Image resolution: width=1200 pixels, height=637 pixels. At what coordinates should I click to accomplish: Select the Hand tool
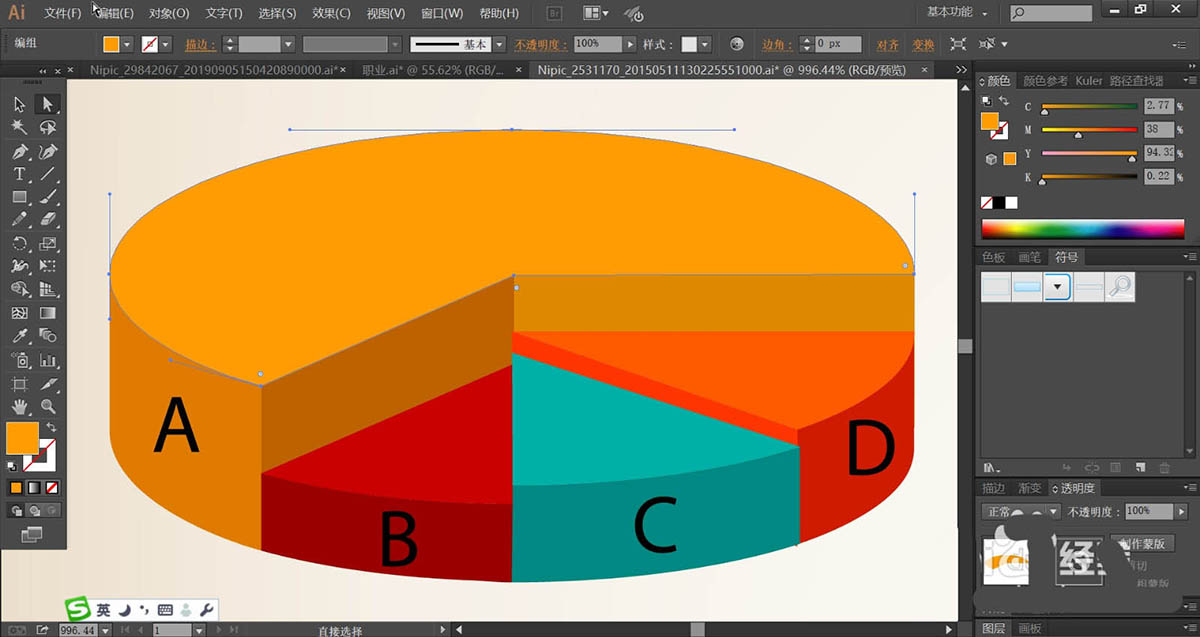click(19, 407)
